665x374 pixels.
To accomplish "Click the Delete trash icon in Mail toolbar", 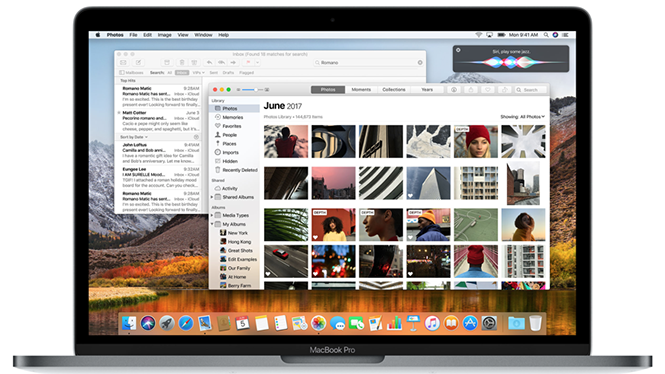I will pyautogui.click(x=182, y=63).
